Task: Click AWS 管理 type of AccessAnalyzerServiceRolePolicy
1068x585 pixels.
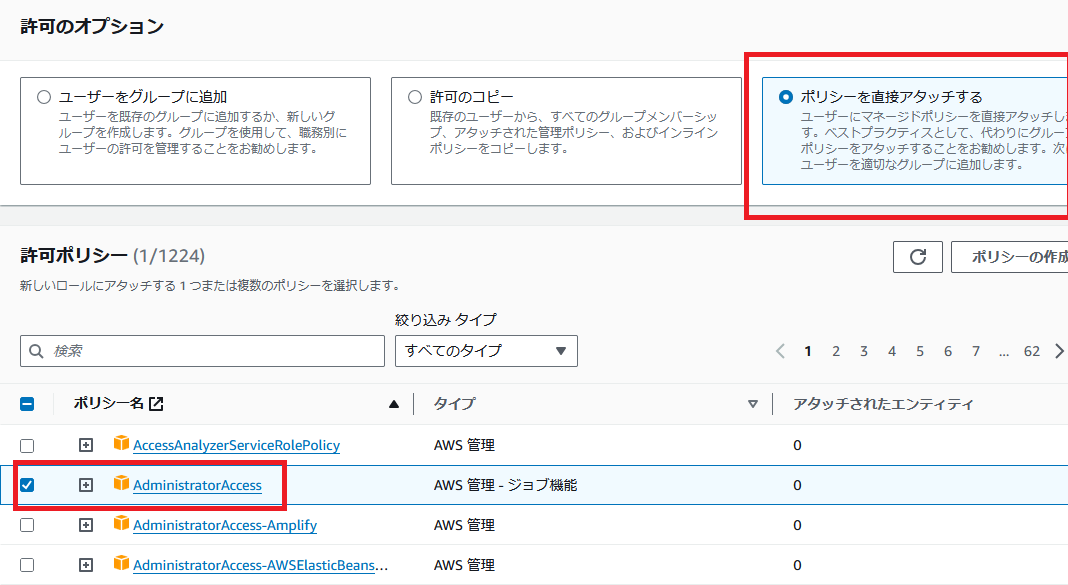Action: tap(465, 445)
